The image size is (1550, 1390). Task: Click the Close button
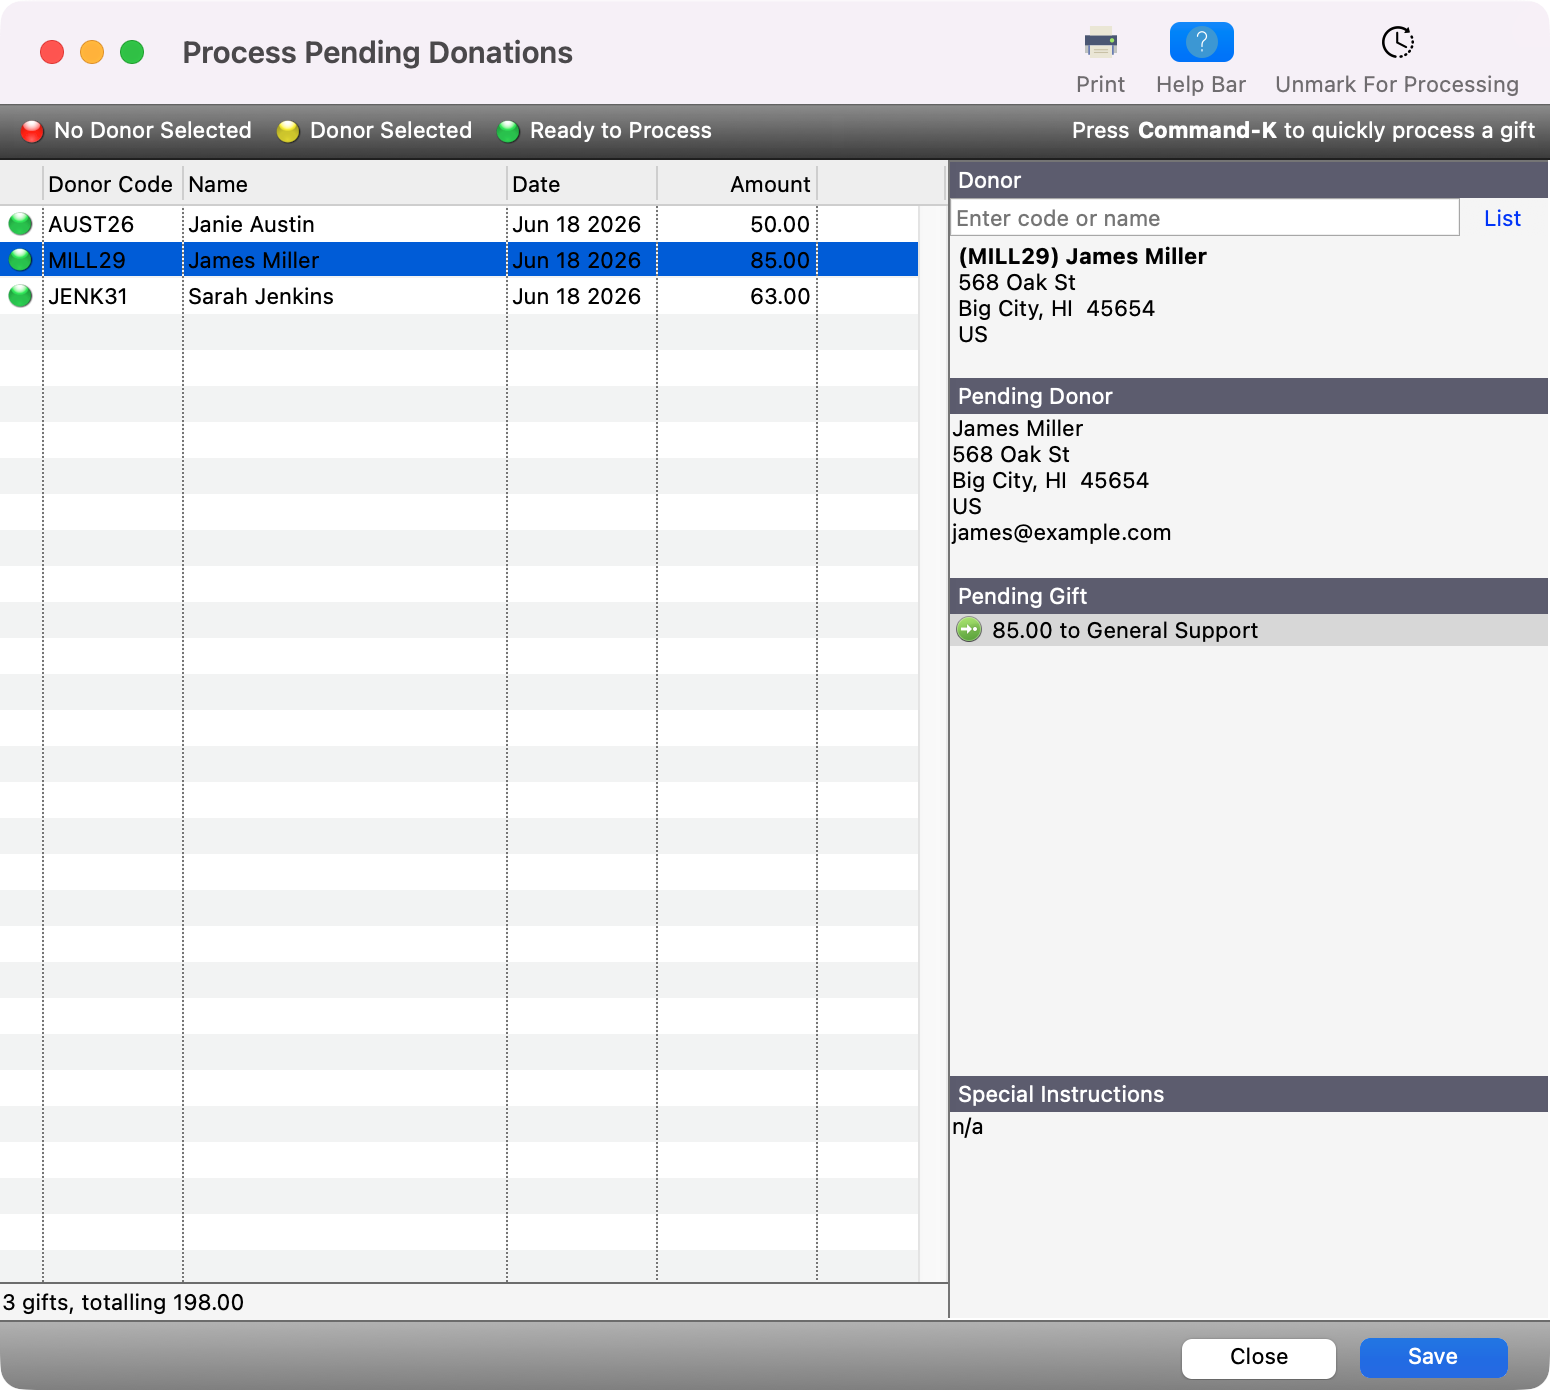[x=1259, y=1357]
